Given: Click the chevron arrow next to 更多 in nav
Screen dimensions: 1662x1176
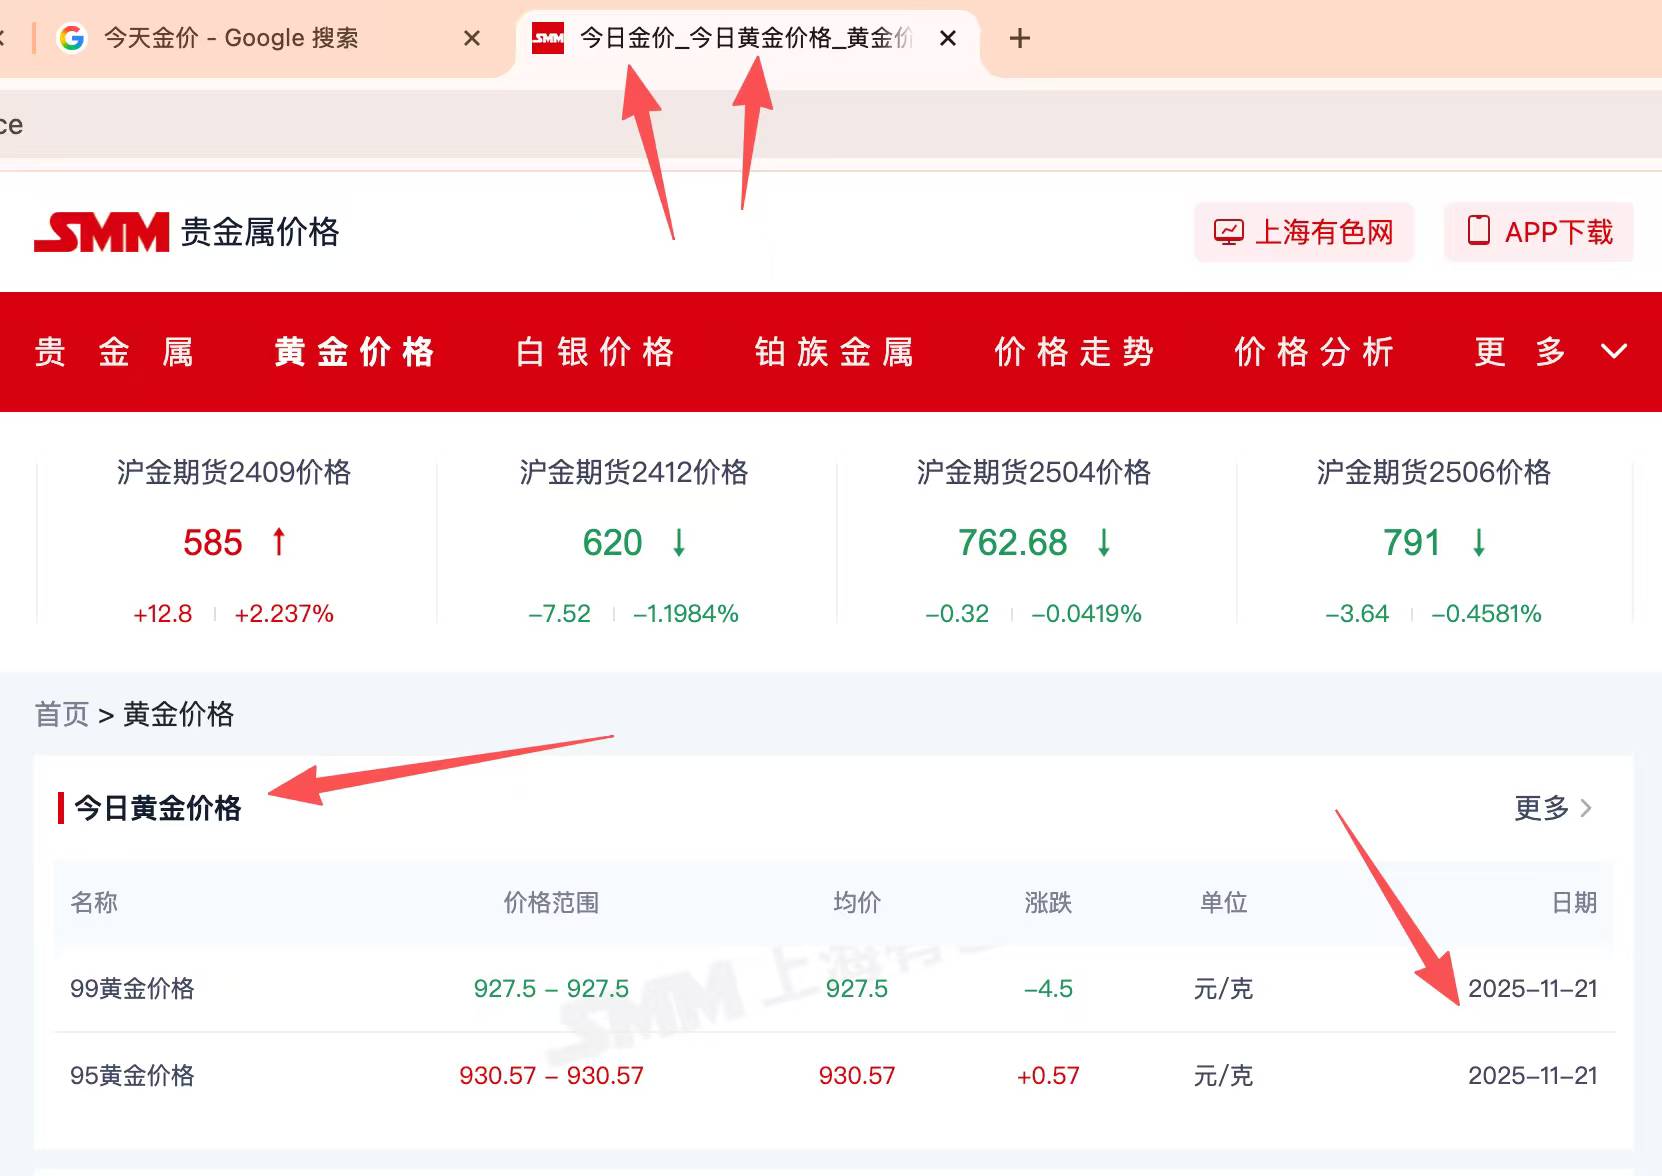Looking at the screenshot, I should (1614, 352).
